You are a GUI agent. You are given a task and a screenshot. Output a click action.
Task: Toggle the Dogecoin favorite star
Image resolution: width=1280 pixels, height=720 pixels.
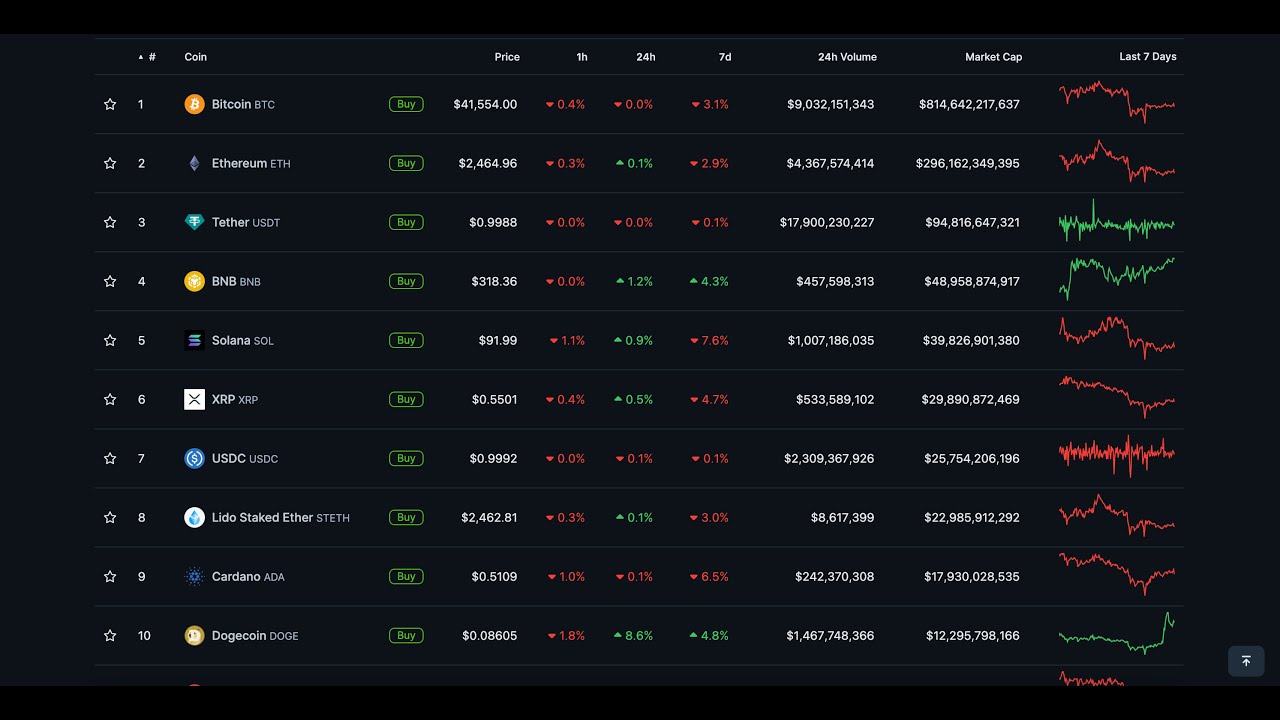click(110, 635)
